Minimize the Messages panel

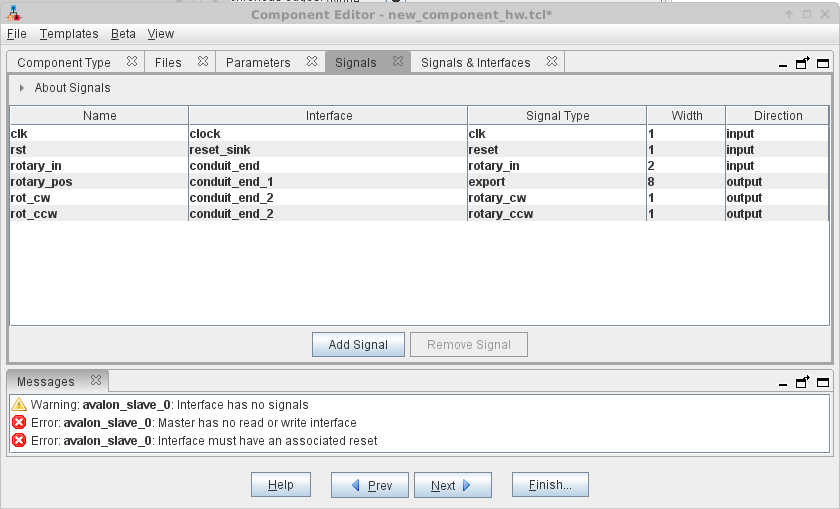(784, 383)
